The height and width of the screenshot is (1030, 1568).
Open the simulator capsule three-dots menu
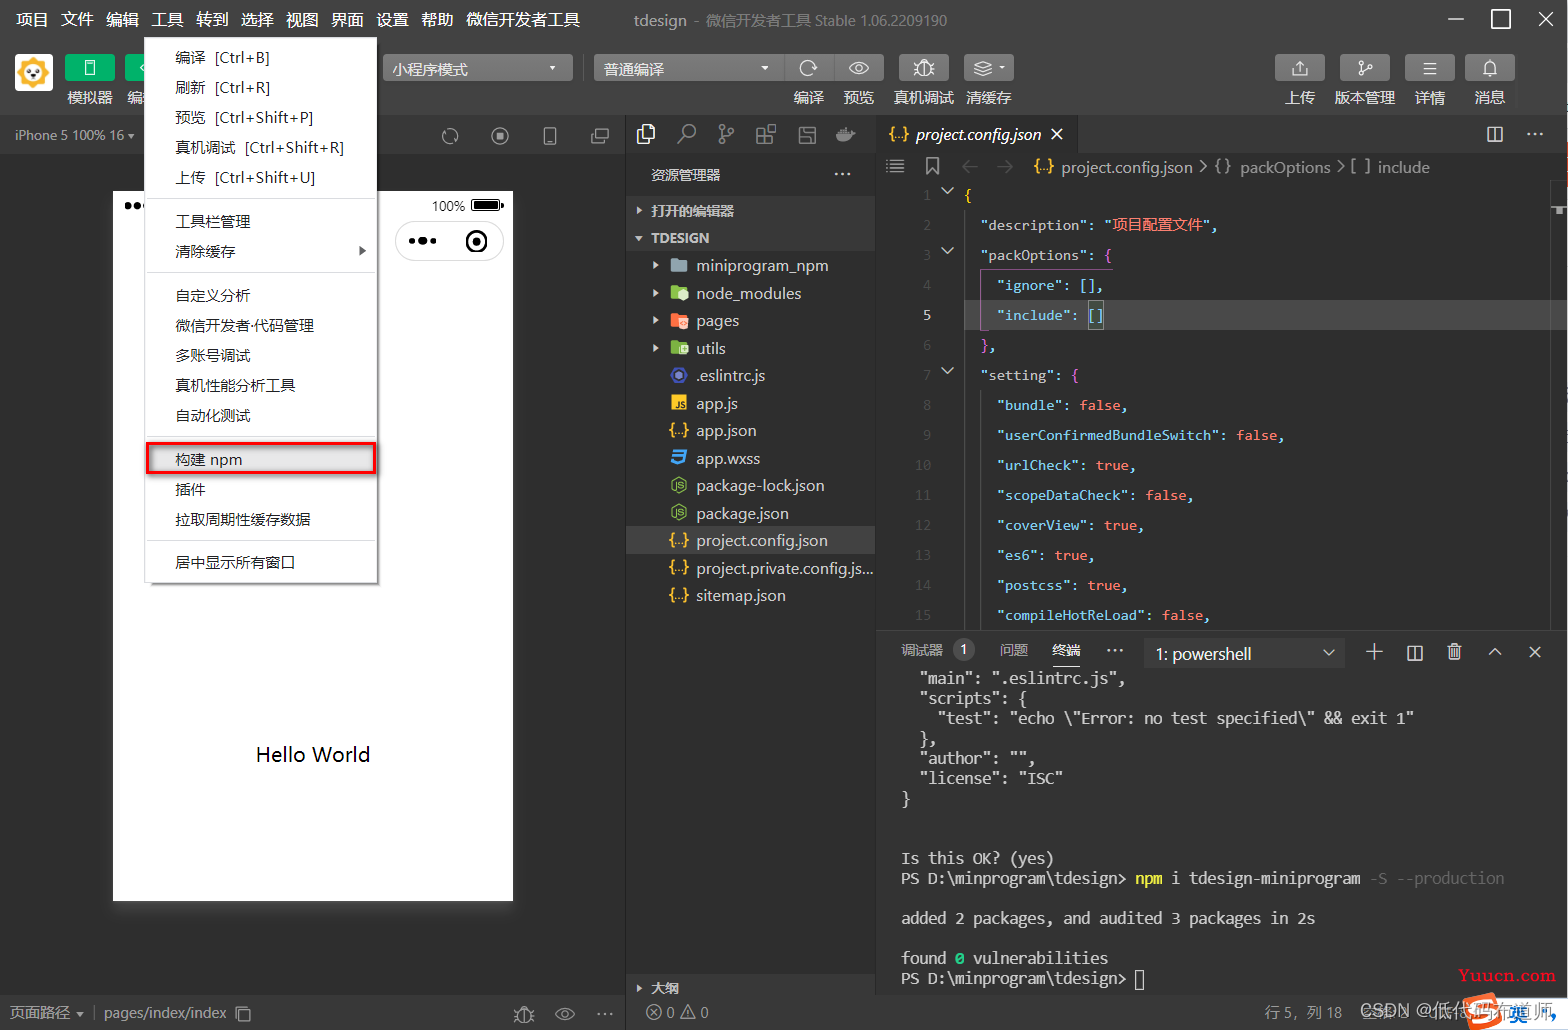tap(423, 241)
